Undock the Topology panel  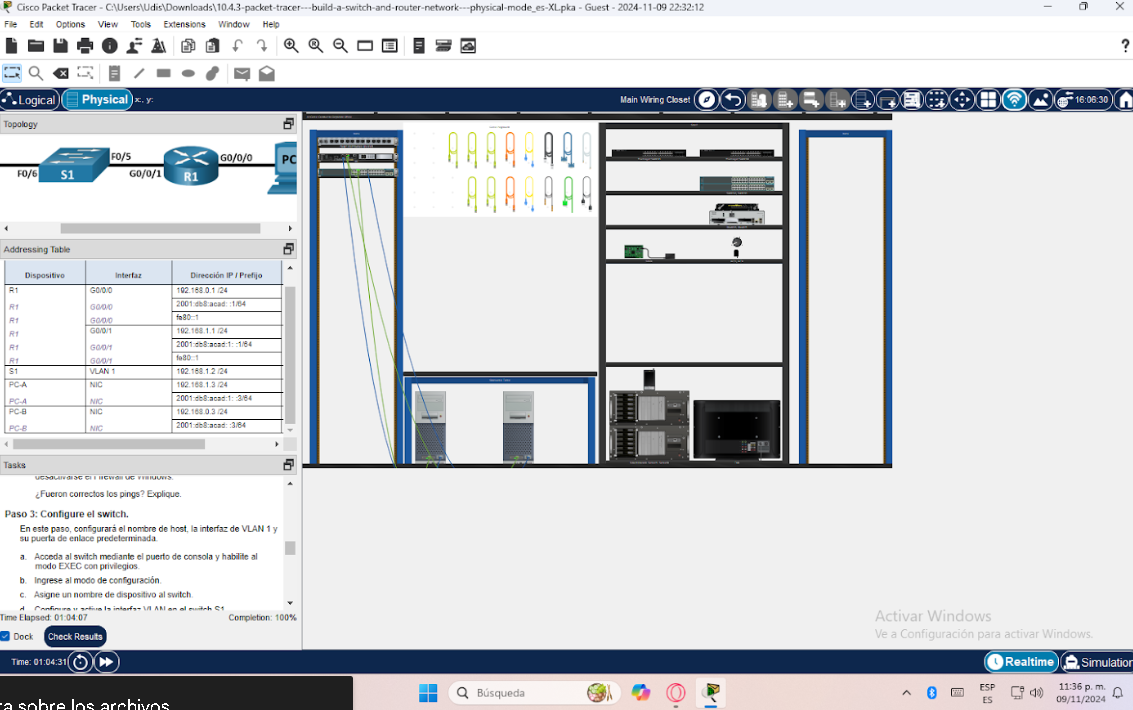[288, 124]
